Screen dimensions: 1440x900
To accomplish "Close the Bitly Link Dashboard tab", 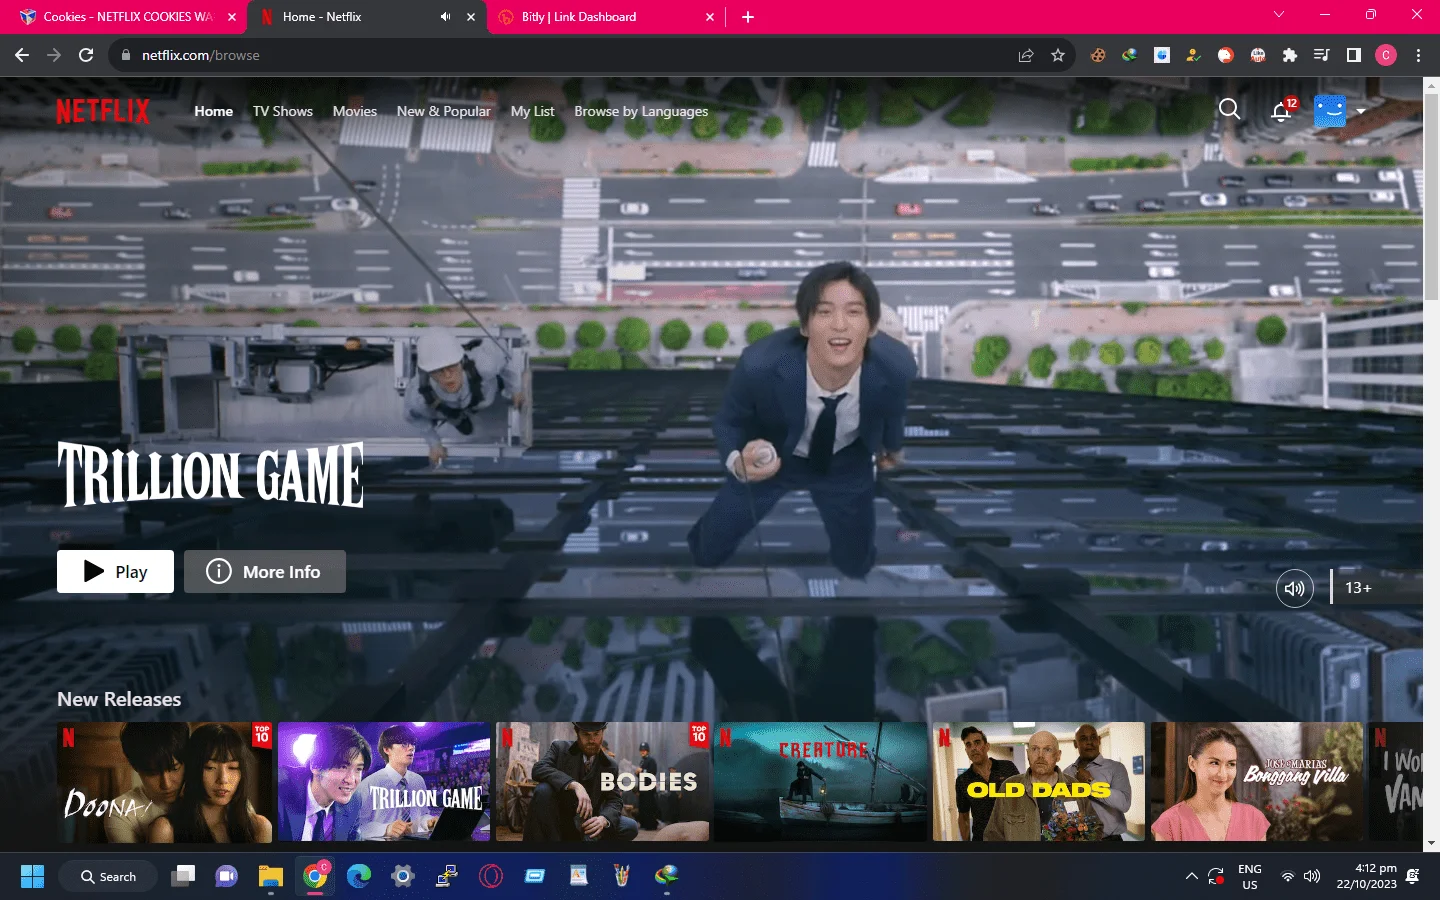I will [x=710, y=17].
